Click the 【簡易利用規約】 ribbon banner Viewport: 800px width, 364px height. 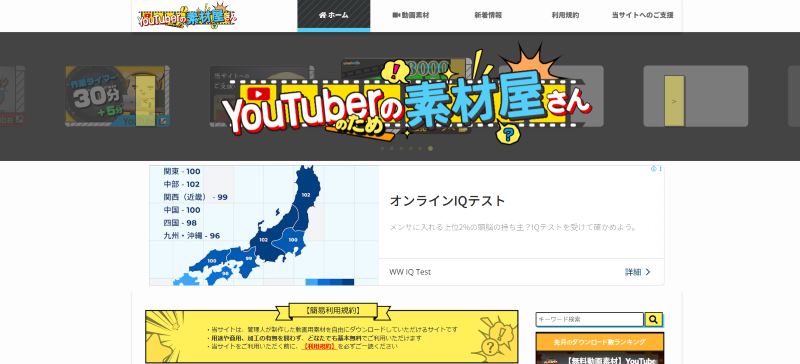click(x=333, y=310)
